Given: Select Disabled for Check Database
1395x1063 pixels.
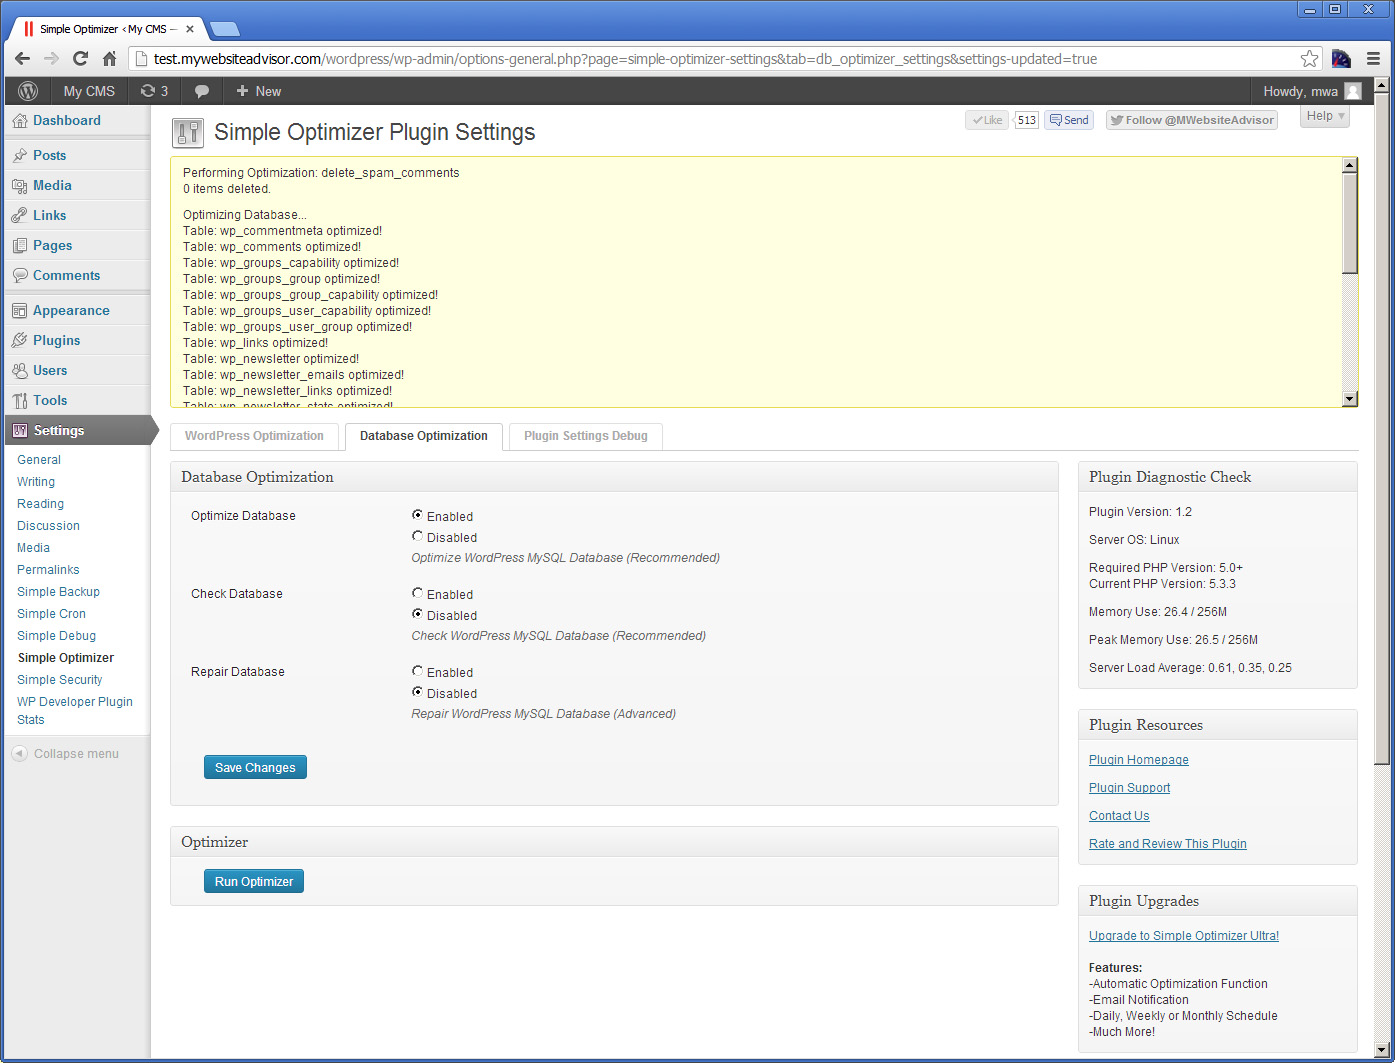Looking at the screenshot, I should (x=418, y=614).
